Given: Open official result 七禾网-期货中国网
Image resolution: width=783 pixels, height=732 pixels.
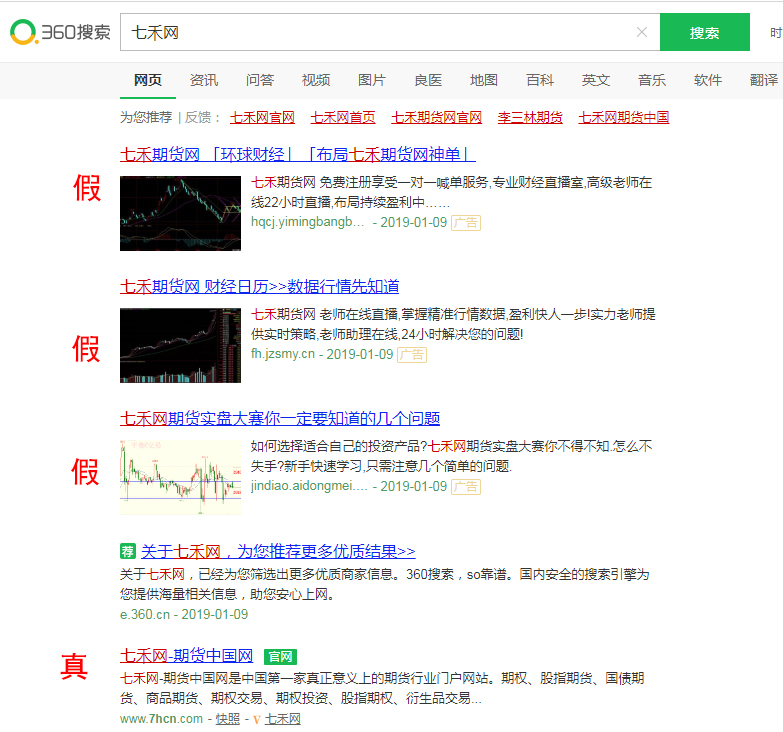Looking at the screenshot, I should (x=186, y=656).
